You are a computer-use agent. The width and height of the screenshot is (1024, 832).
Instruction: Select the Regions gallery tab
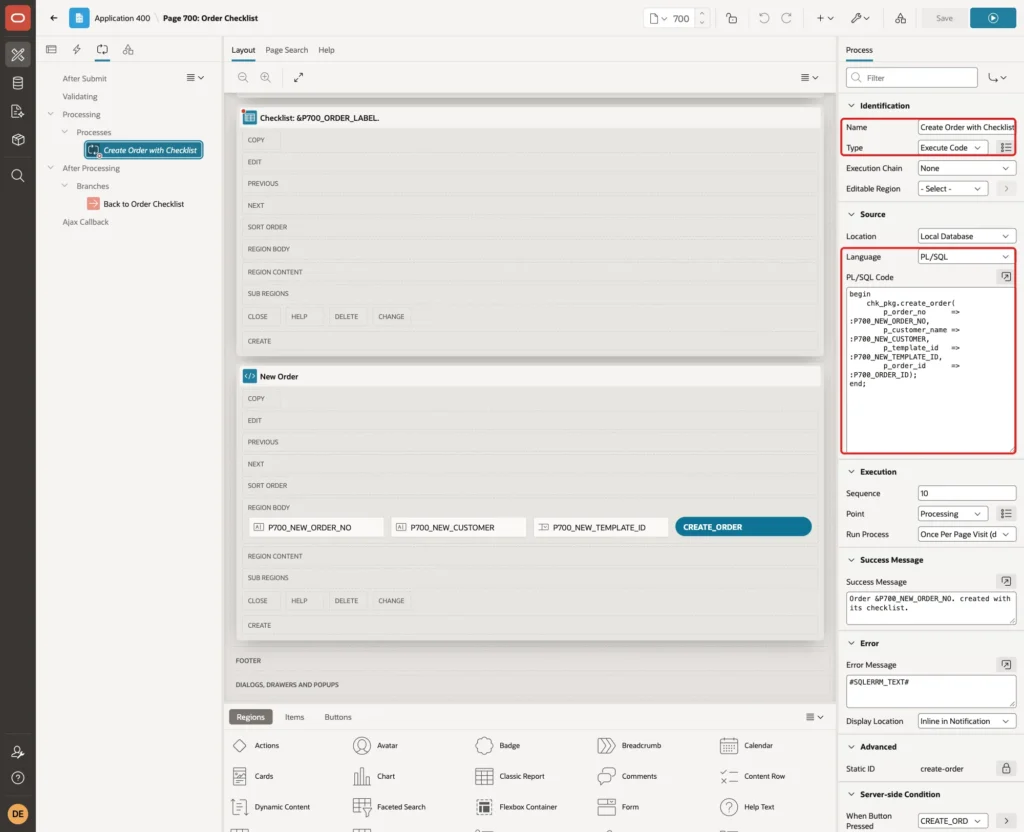tap(251, 716)
